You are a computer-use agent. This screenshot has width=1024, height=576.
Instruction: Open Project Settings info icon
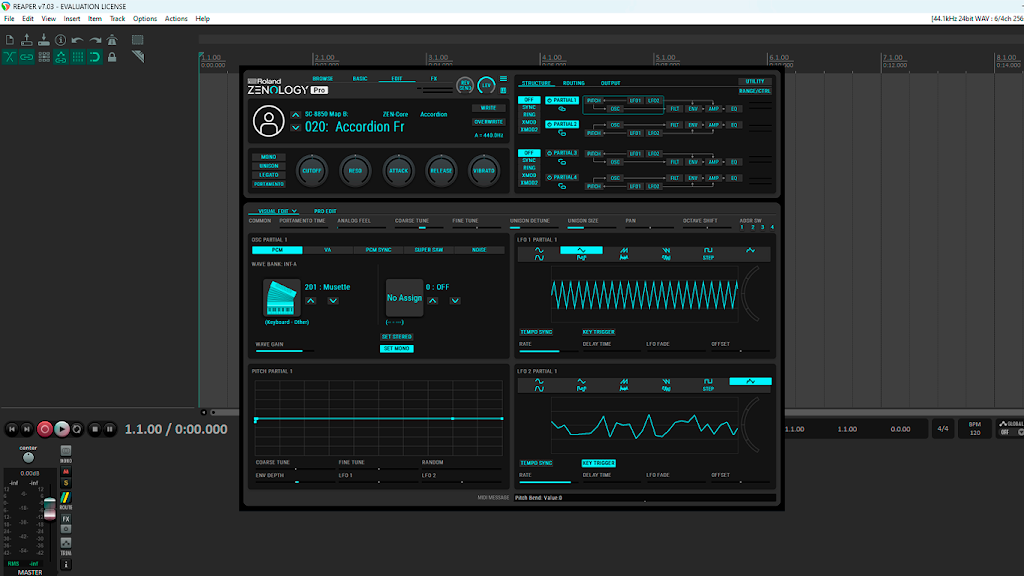click(61, 40)
